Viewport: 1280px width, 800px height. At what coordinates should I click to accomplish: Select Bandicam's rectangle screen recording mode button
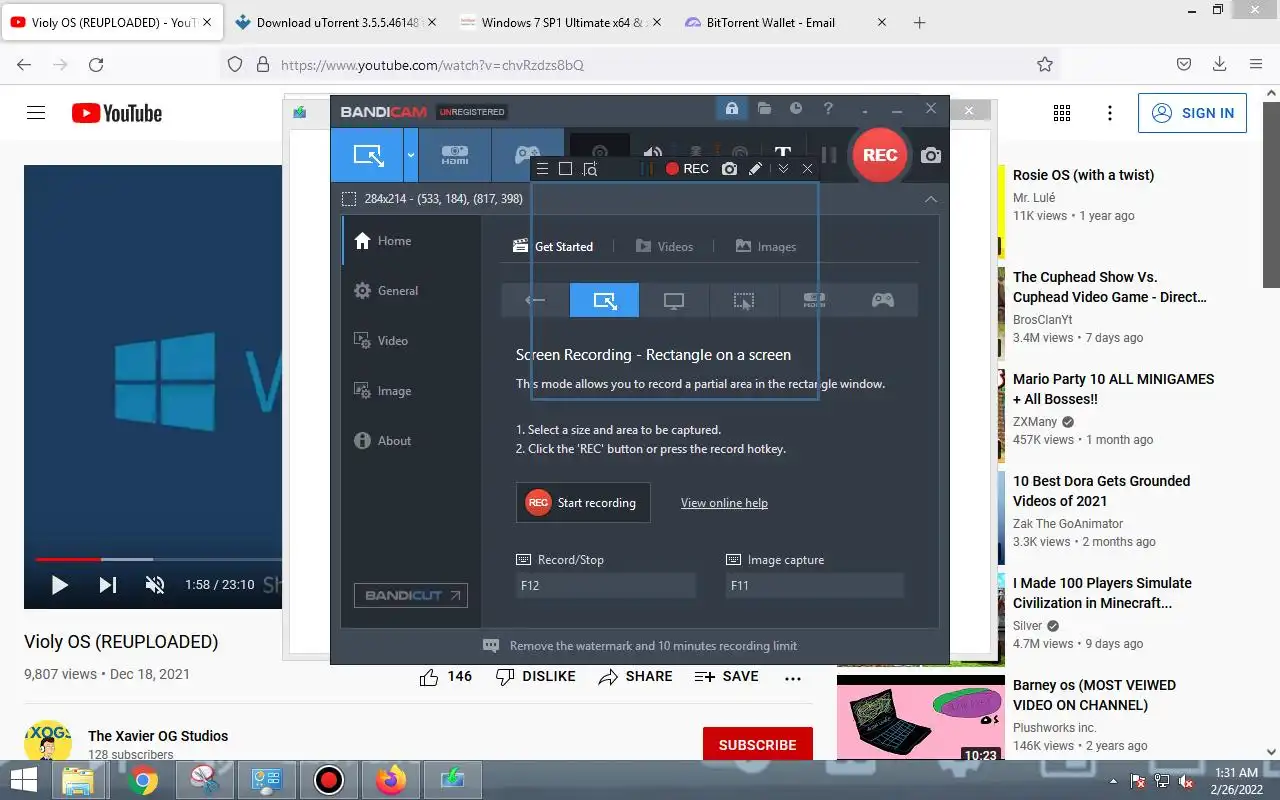pos(368,155)
